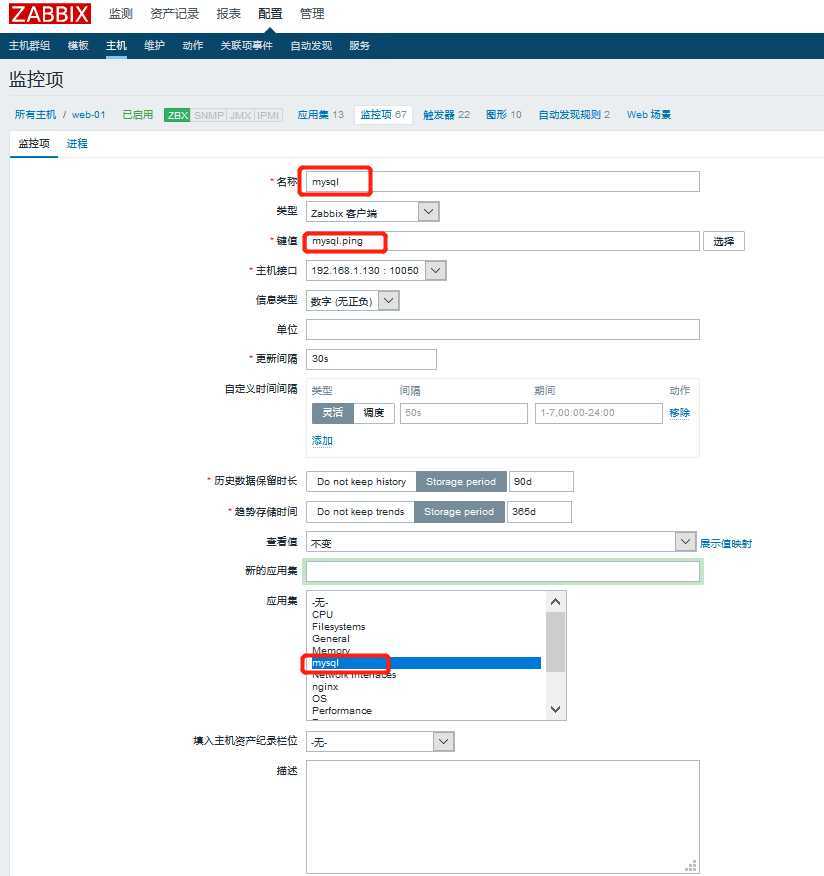Image resolution: width=824 pixels, height=876 pixels.
Task: Click 应用集 list scroll down arrow
Action: click(x=555, y=709)
